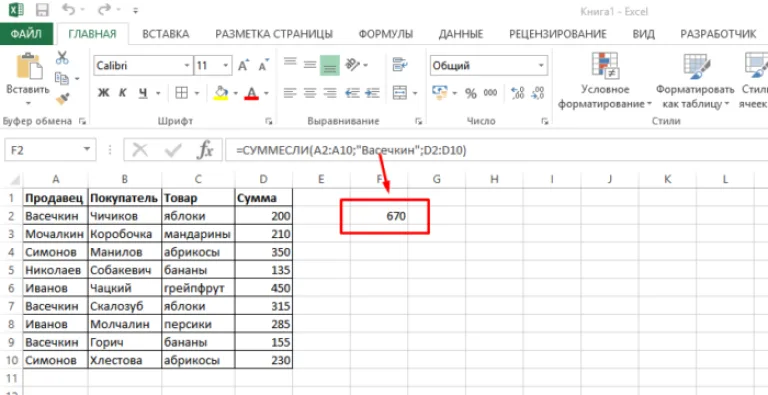Open Условное форматирование menu

[x=605, y=81]
